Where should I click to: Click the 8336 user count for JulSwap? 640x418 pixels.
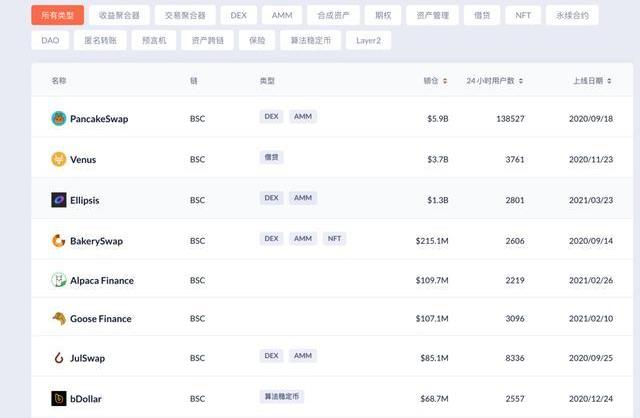point(515,358)
